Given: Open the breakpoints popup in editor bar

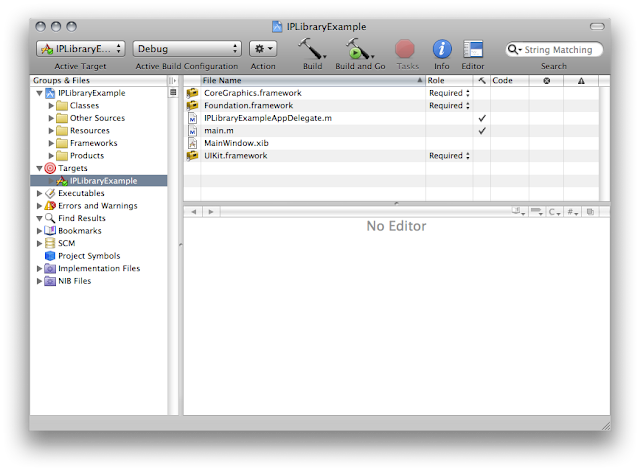Looking at the screenshot, I should pos(537,212).
